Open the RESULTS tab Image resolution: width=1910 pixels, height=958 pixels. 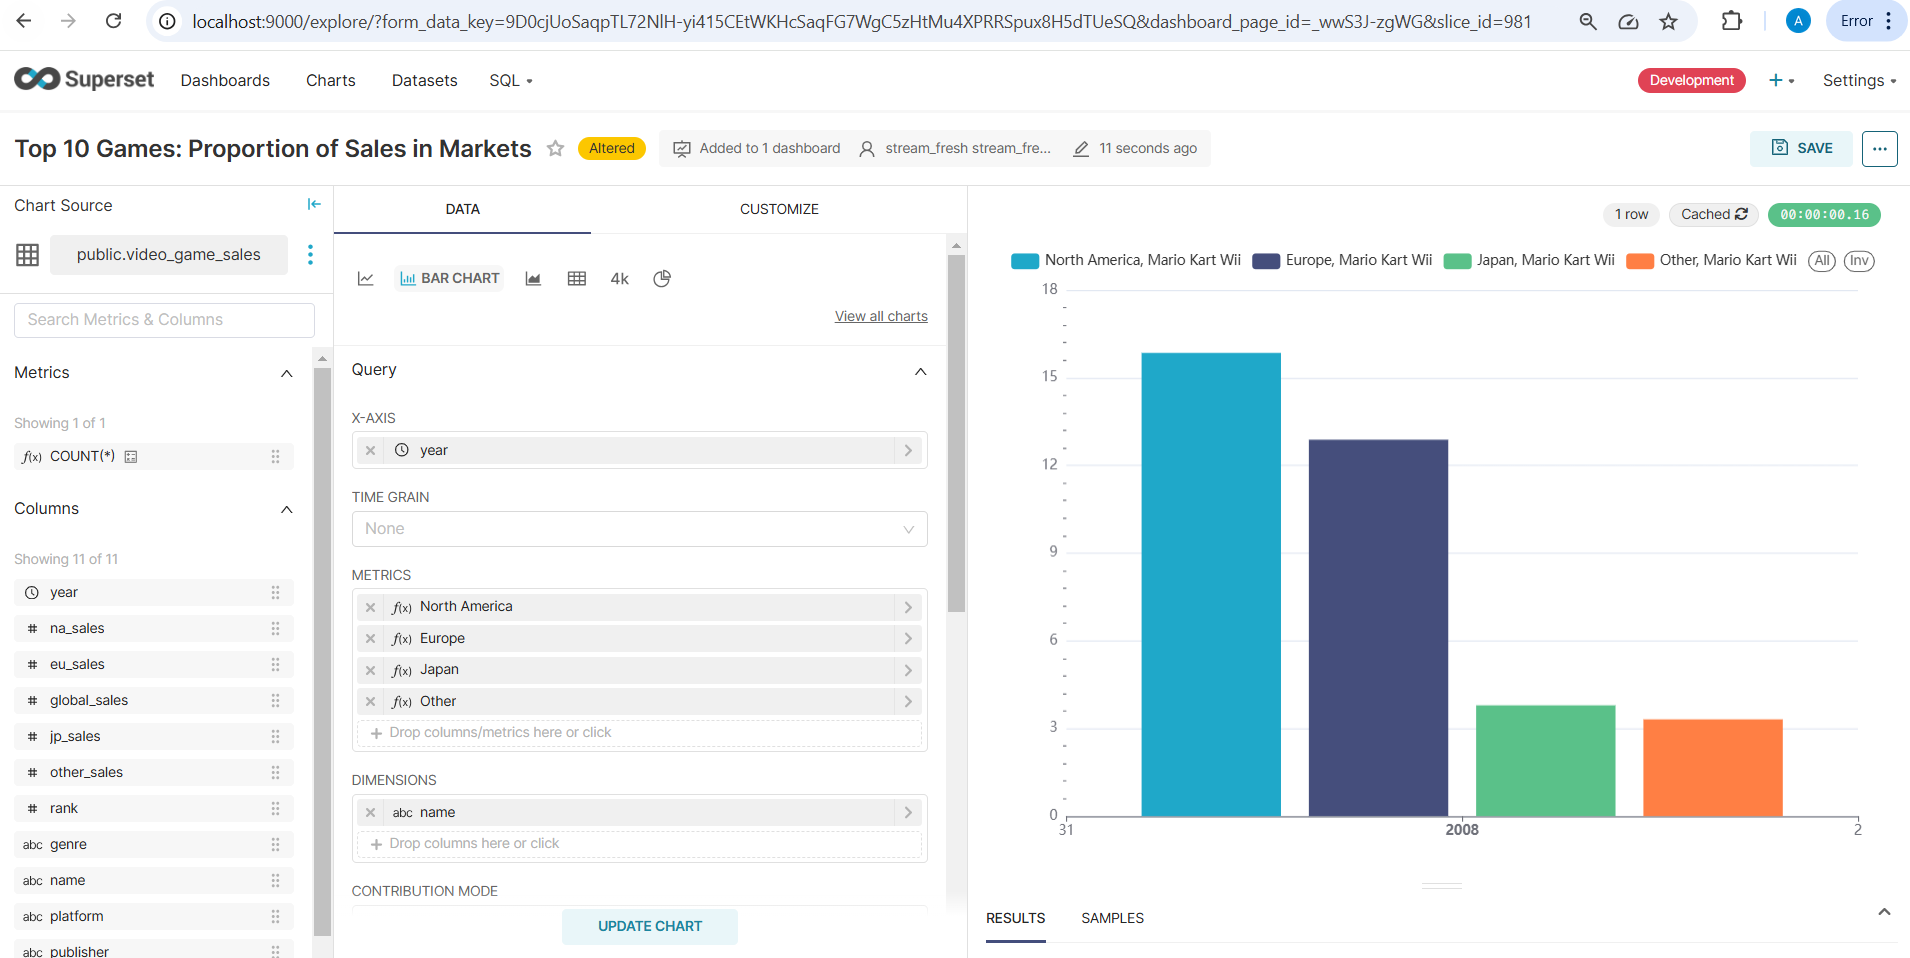coord(1015,918)
